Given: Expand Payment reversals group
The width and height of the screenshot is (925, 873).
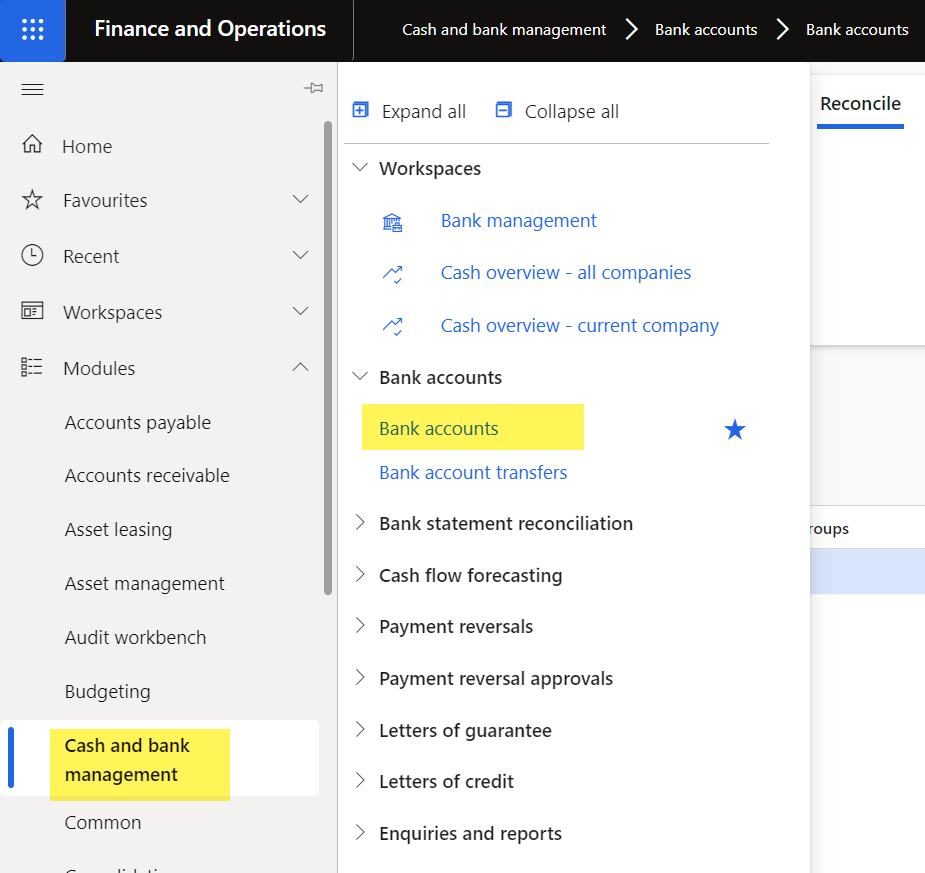Looking at the screenshot, I should (x=360, y=626).
